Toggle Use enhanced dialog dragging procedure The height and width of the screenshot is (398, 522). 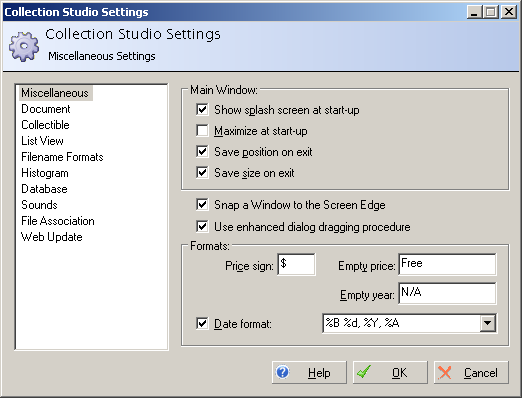pos(202,226)
